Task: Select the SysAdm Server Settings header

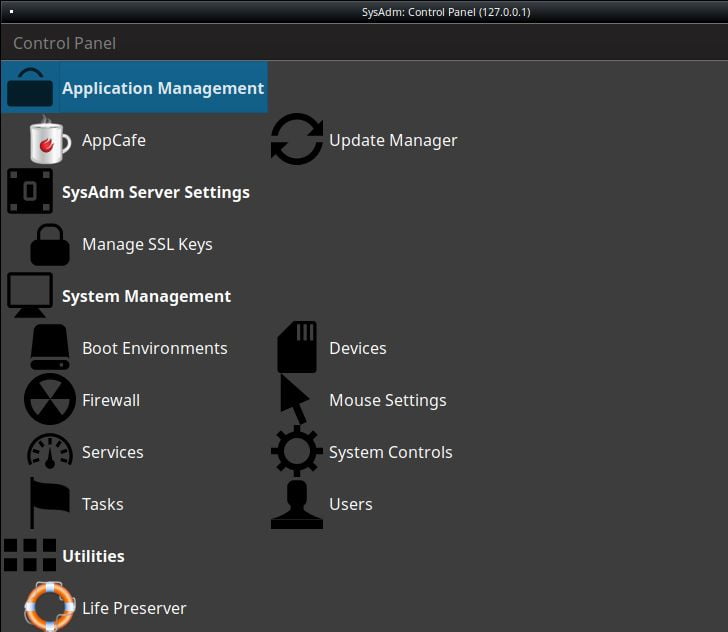Action: click(156, 192)
